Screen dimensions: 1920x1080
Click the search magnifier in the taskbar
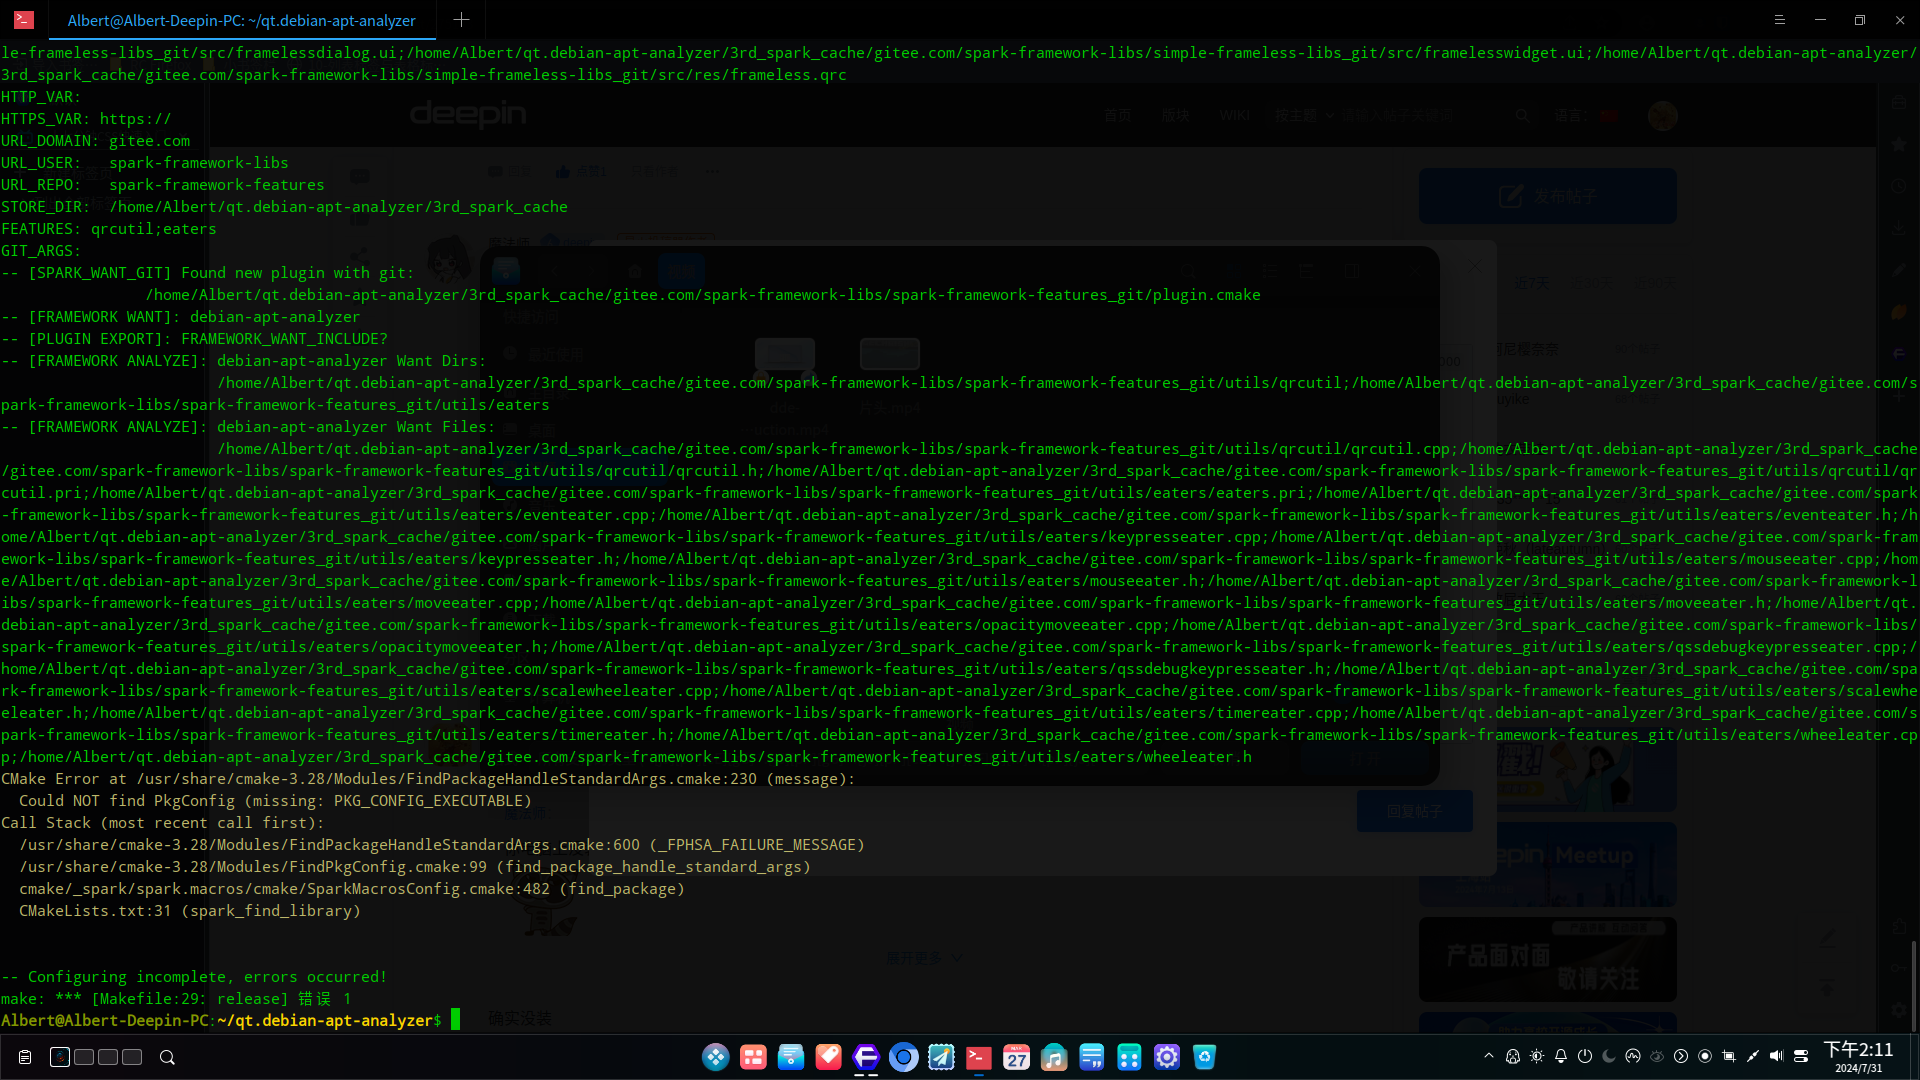167,1057
